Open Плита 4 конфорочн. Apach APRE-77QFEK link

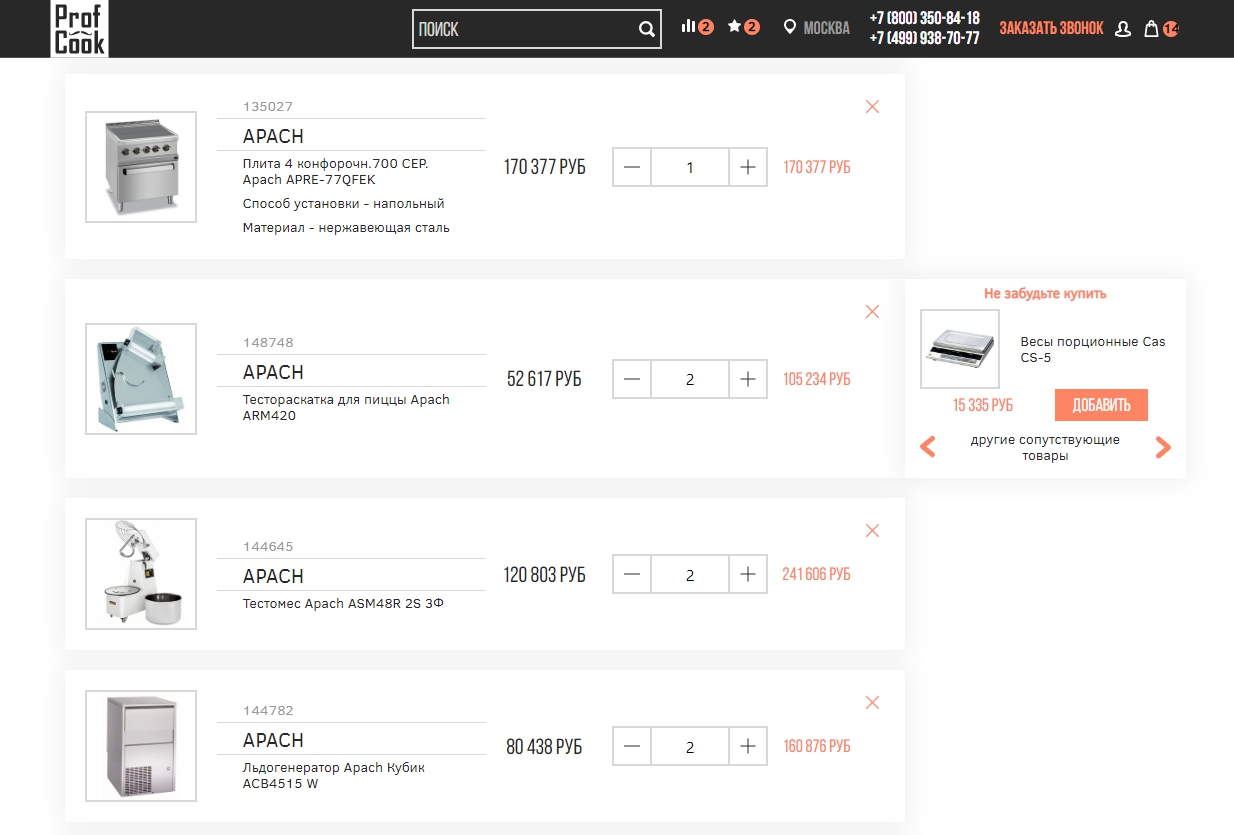(335, 171)
